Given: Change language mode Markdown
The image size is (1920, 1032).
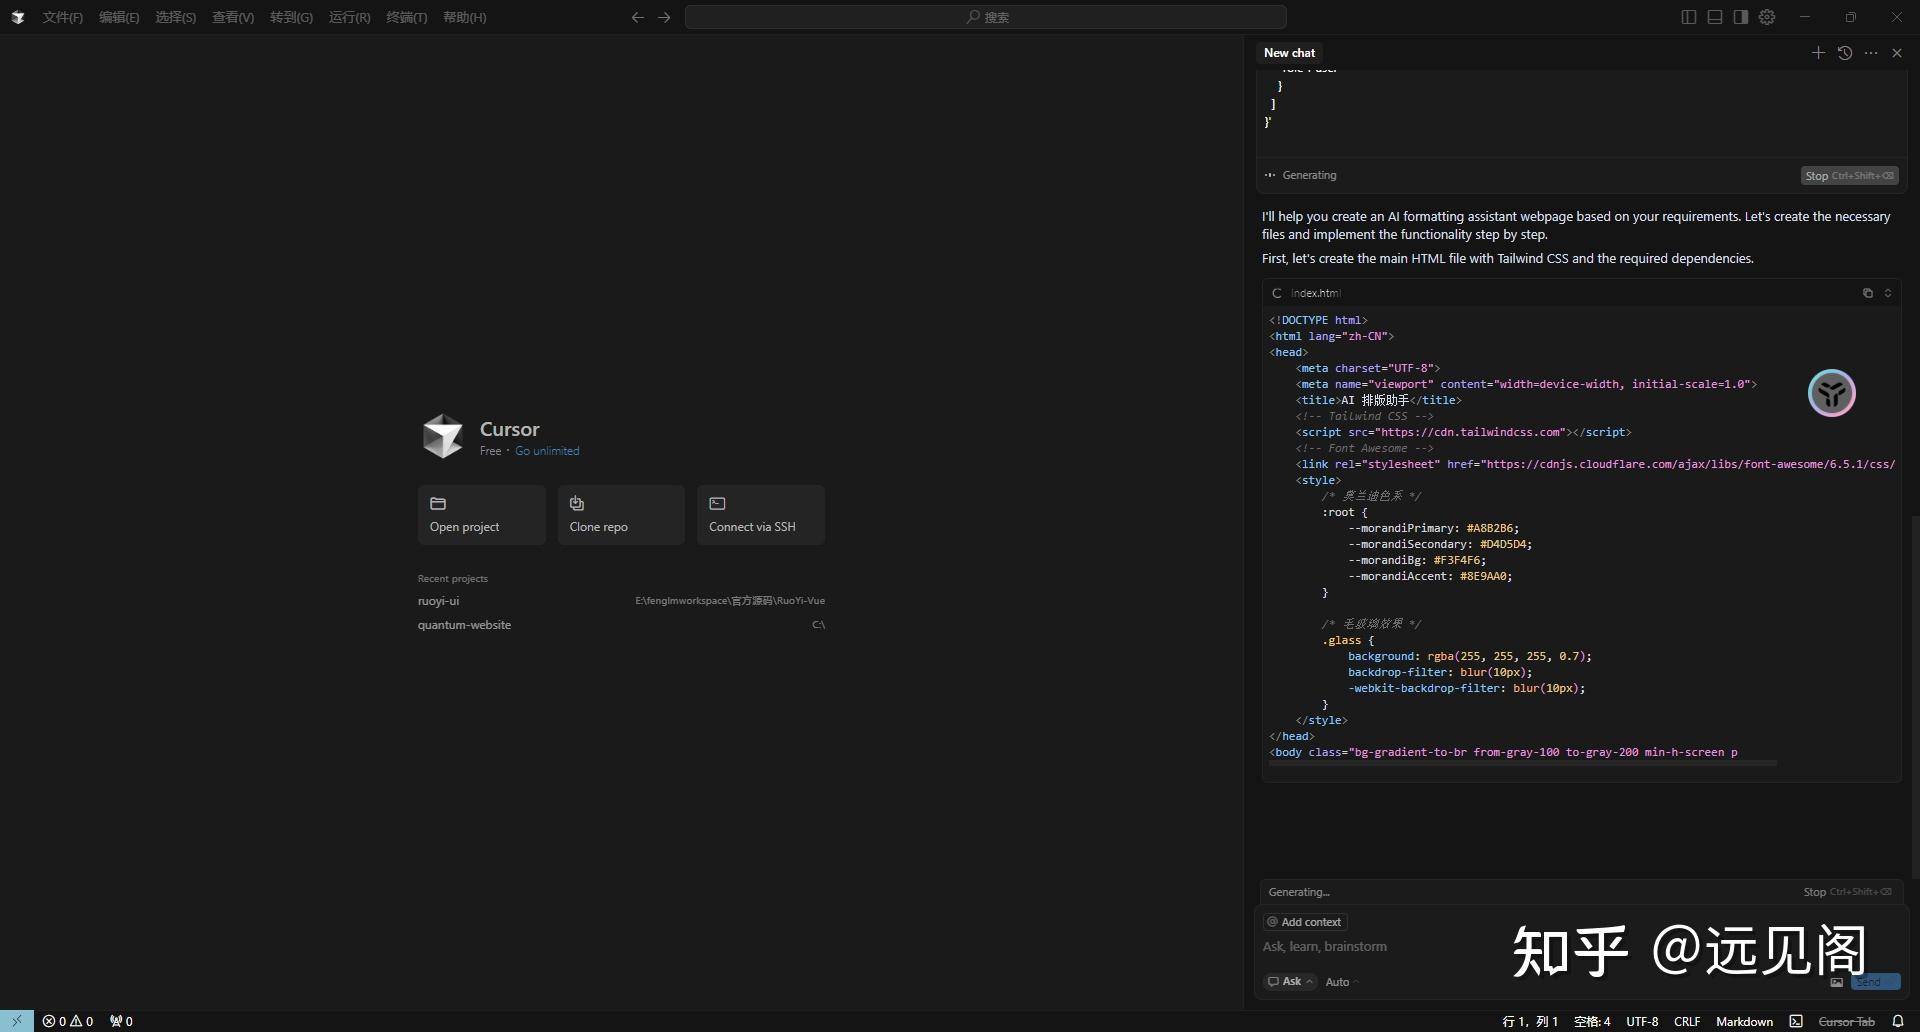Looking at the screenshot, I should 1744,1021.
